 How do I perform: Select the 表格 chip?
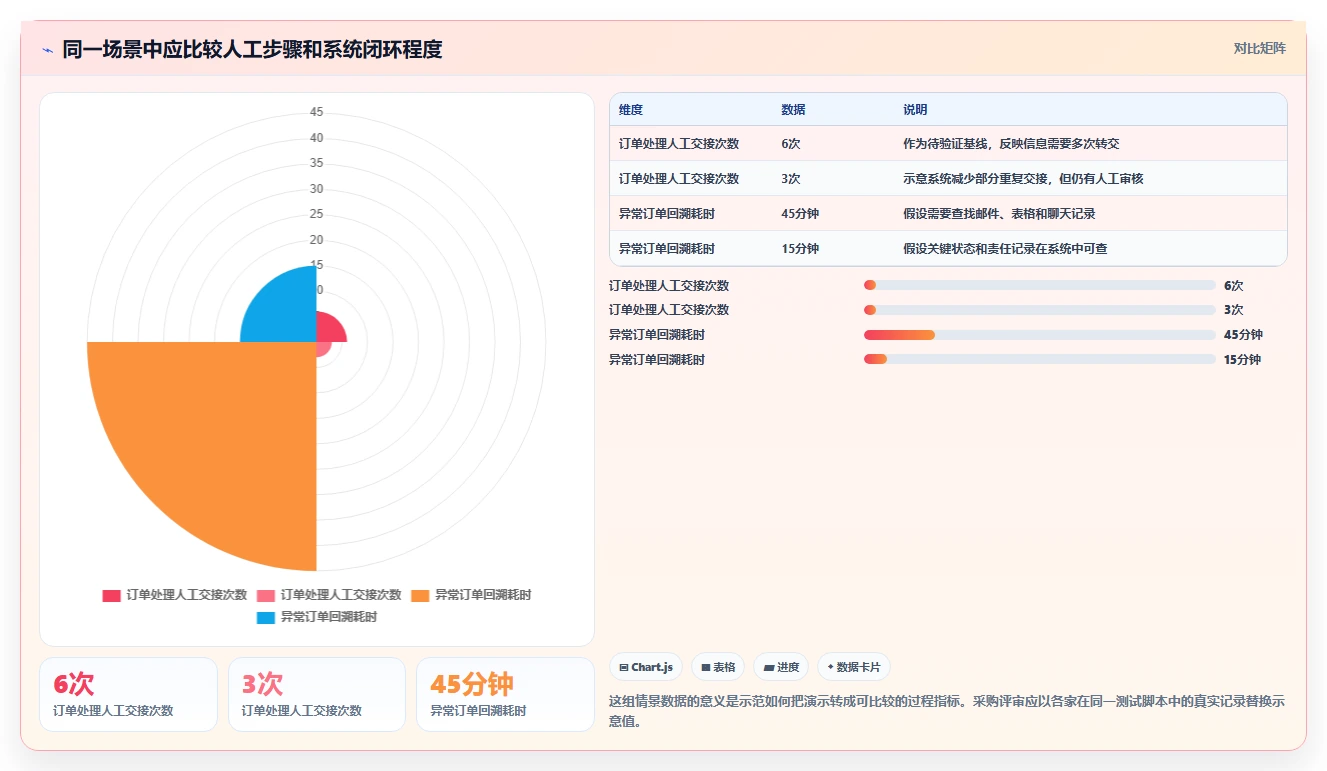718,667
